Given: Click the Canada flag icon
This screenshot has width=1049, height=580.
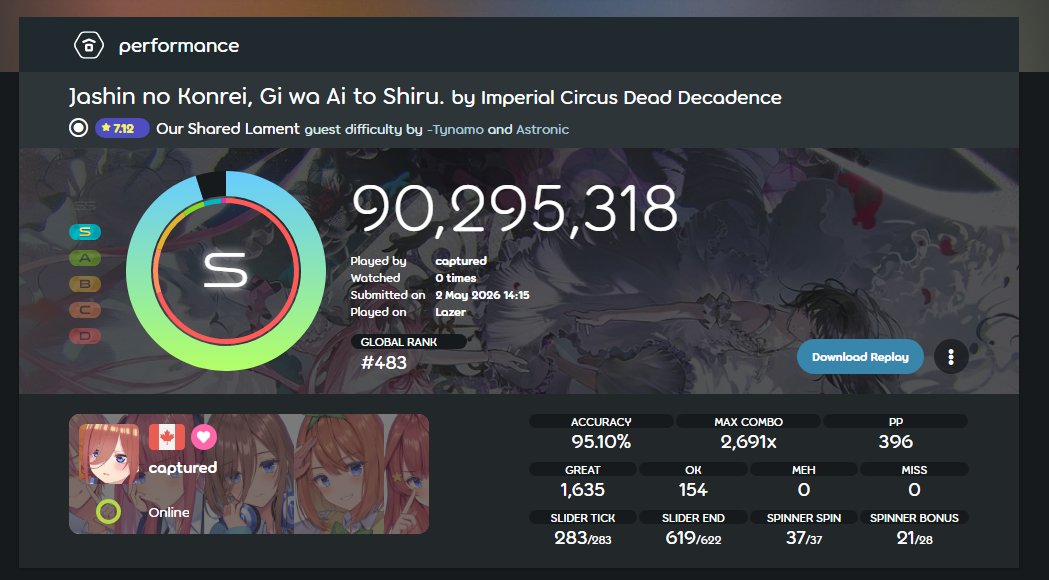Looking at the screenshot, I should click(x=166, y=438).
